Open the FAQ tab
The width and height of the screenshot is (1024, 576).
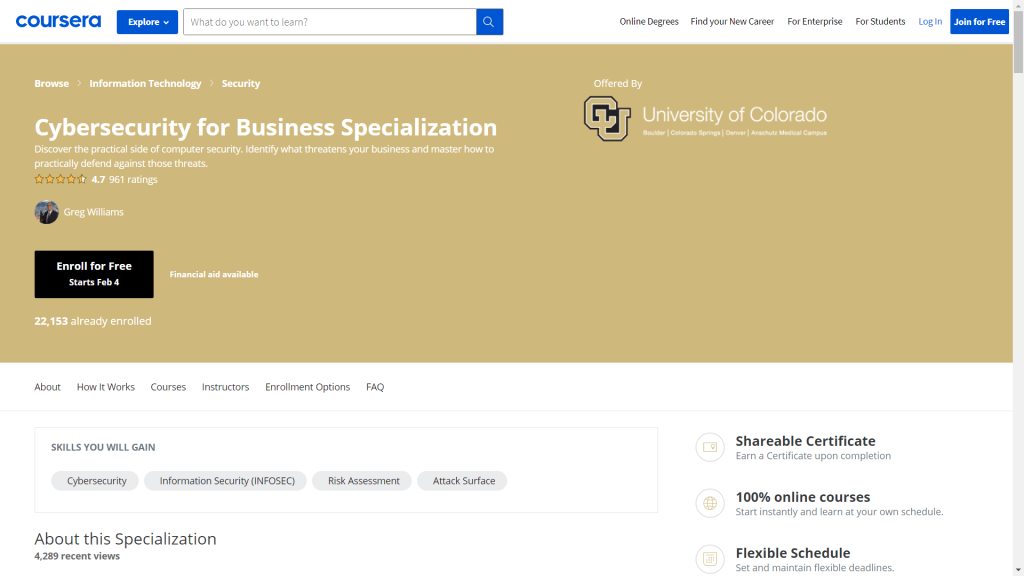pos(375,387)
